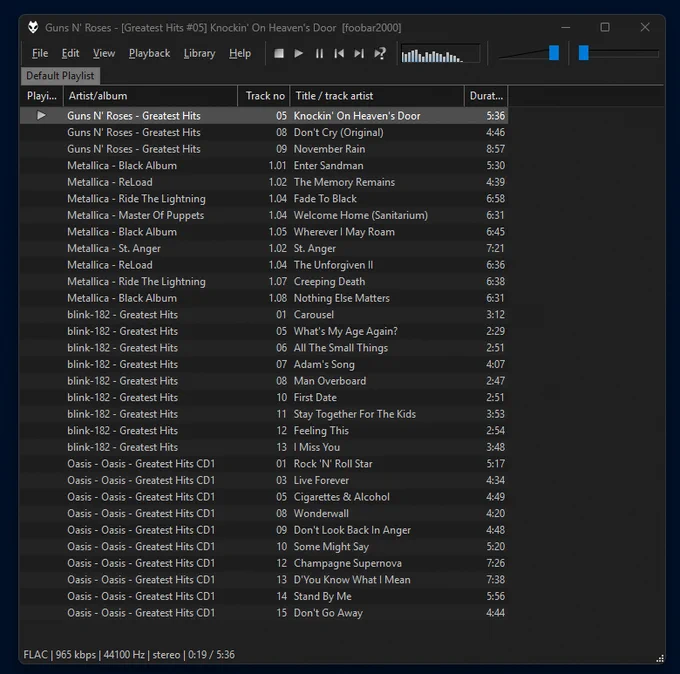Select the Default Playlist tab
This screenshot has height=674, width=680.
pos(60,75)
